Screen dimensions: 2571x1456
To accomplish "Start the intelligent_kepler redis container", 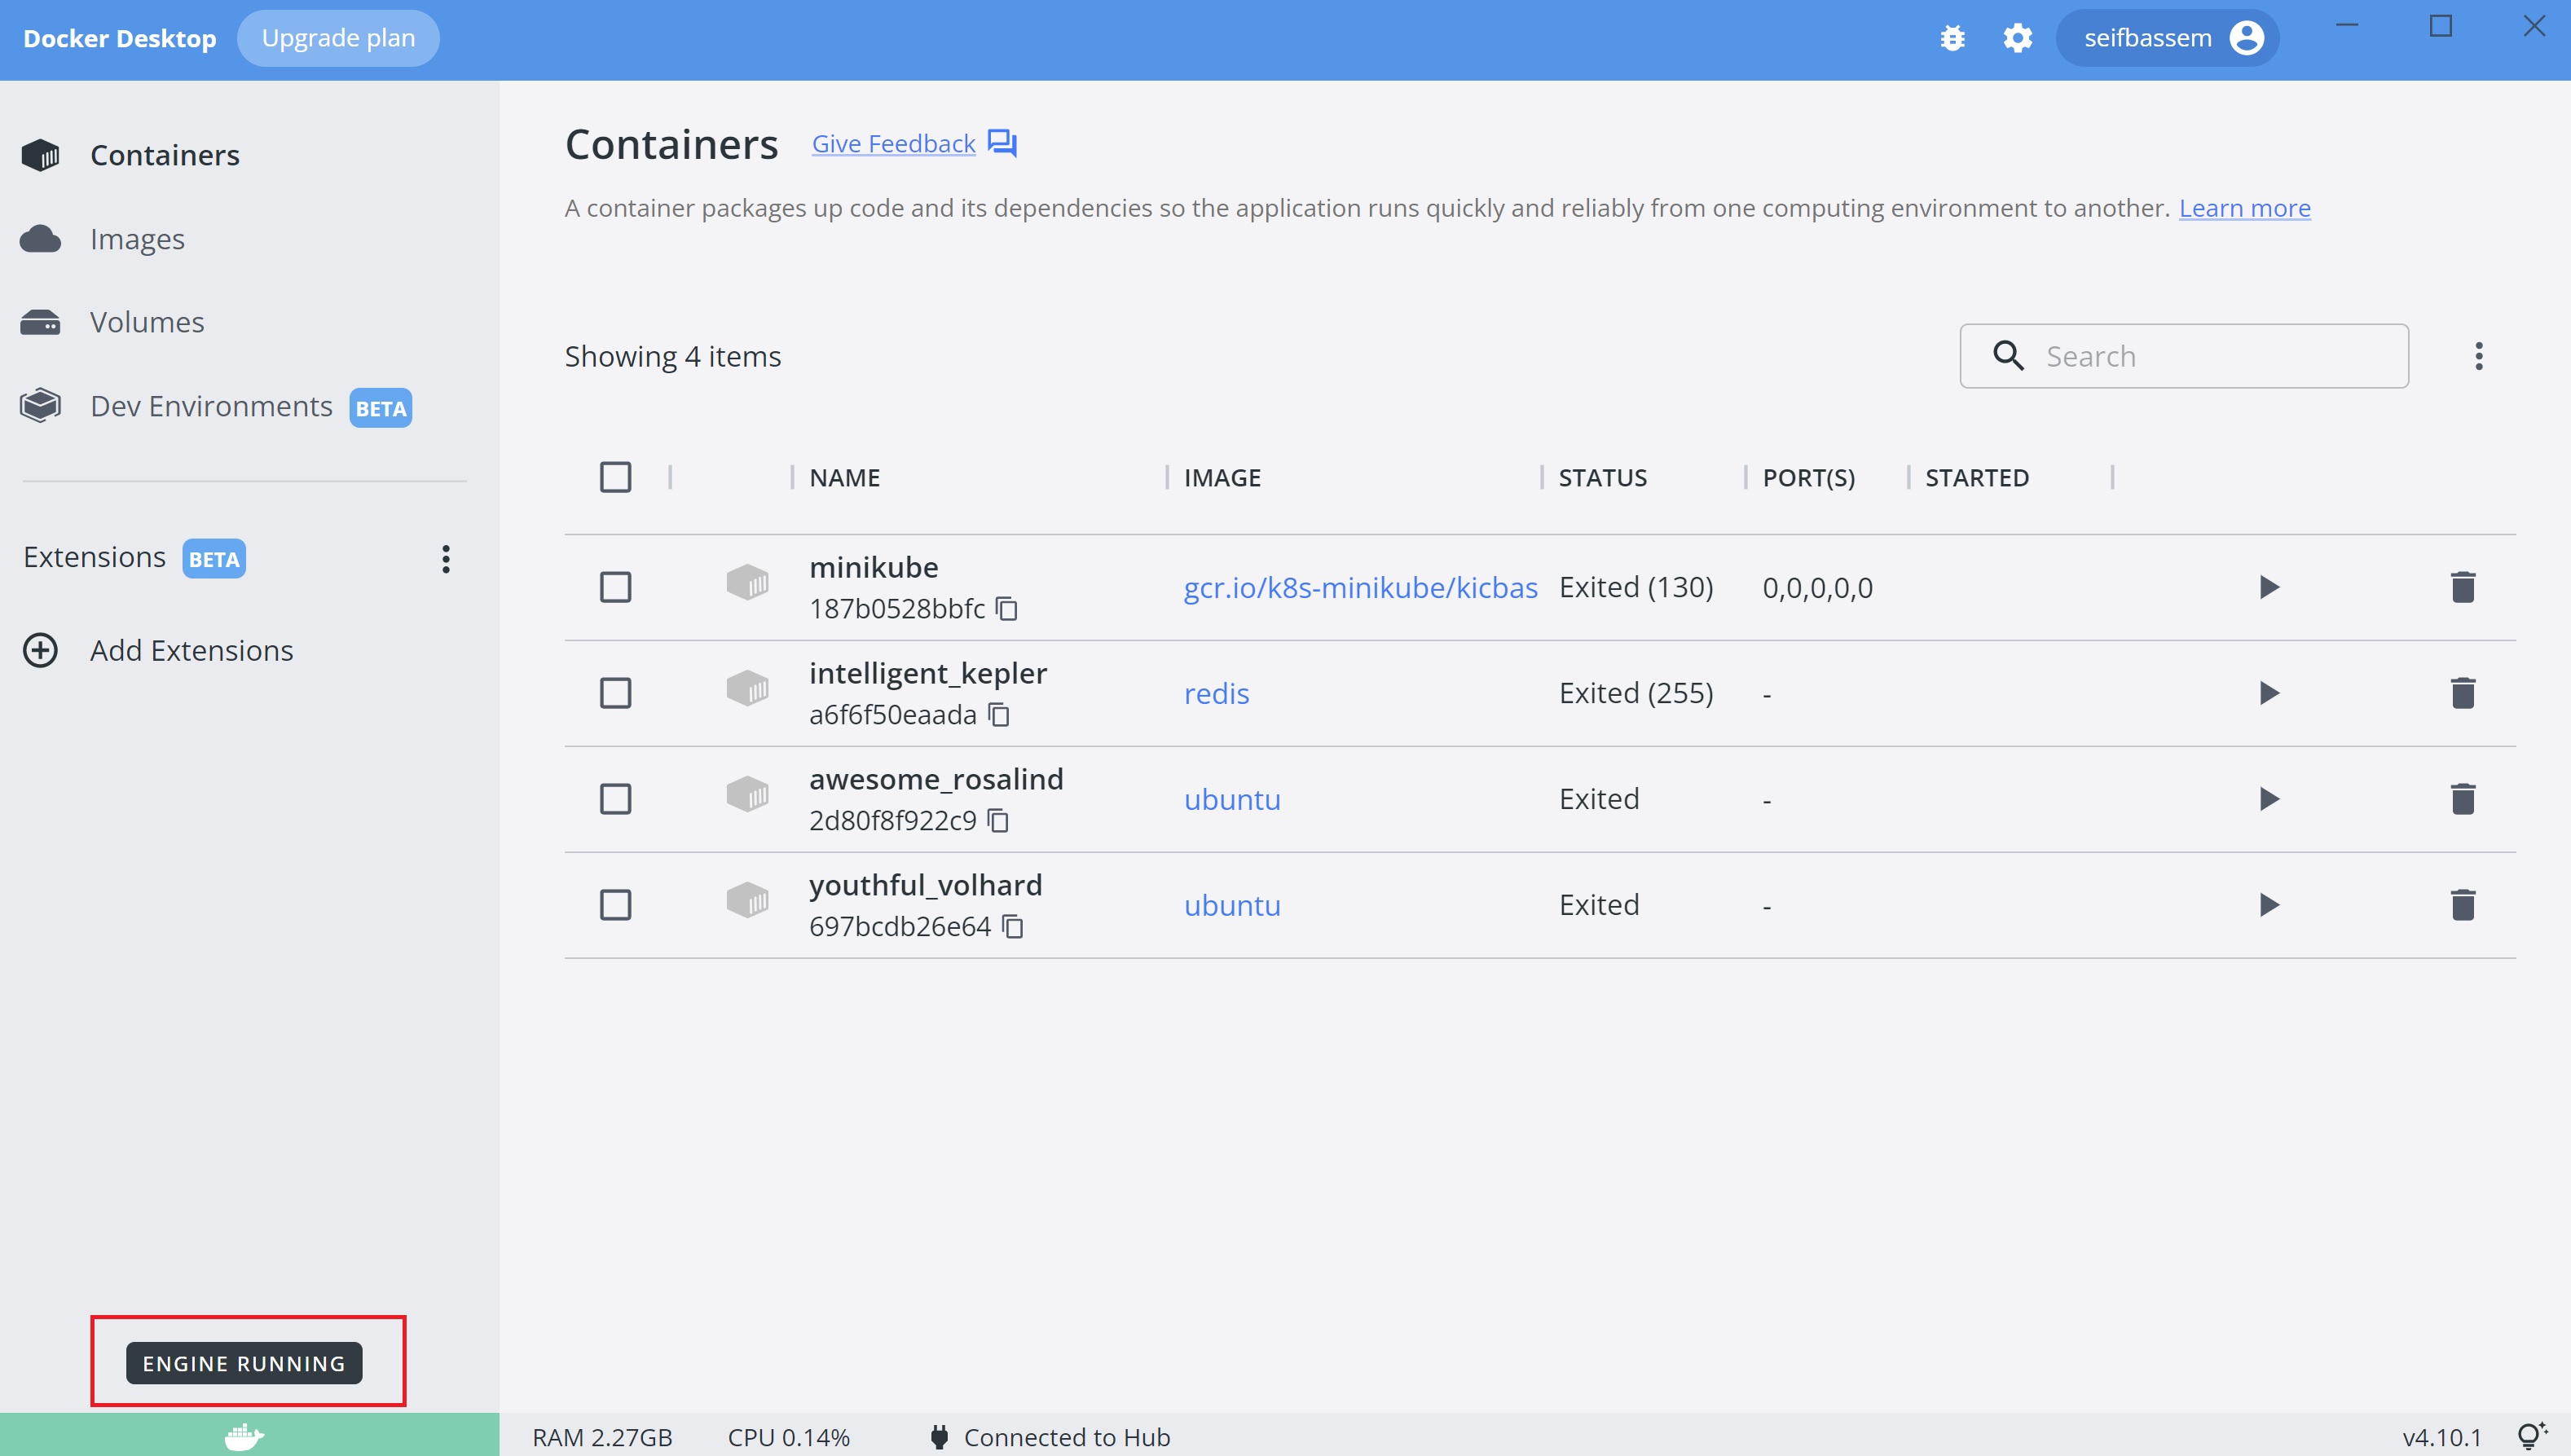I will (2269, 692).
